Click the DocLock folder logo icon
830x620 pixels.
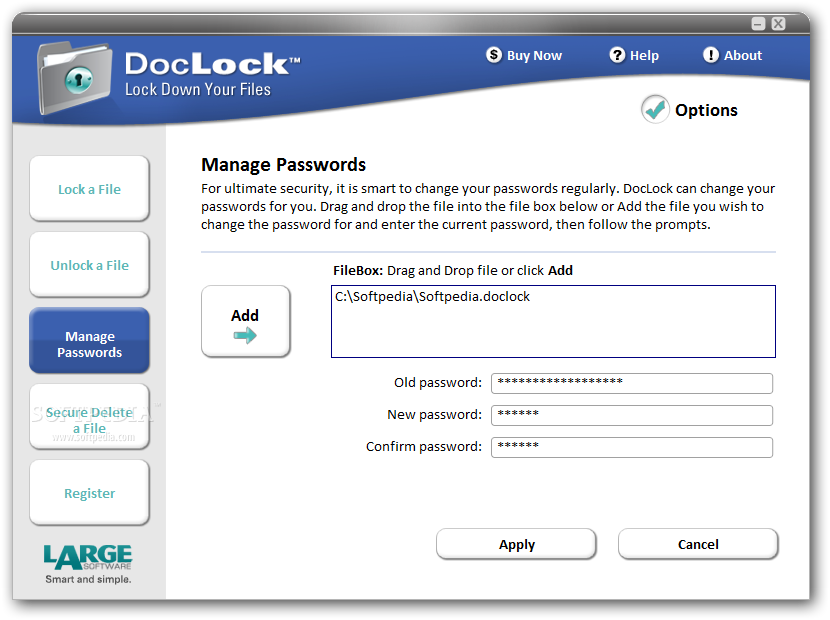tap(74, 78)
